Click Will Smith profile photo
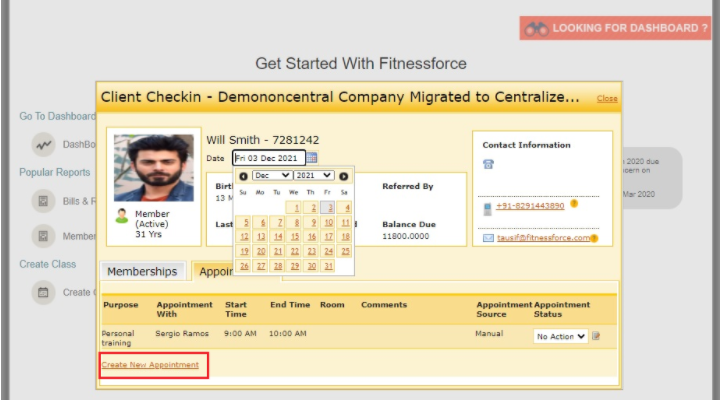The image size is (722, 401). coord(154,168)
